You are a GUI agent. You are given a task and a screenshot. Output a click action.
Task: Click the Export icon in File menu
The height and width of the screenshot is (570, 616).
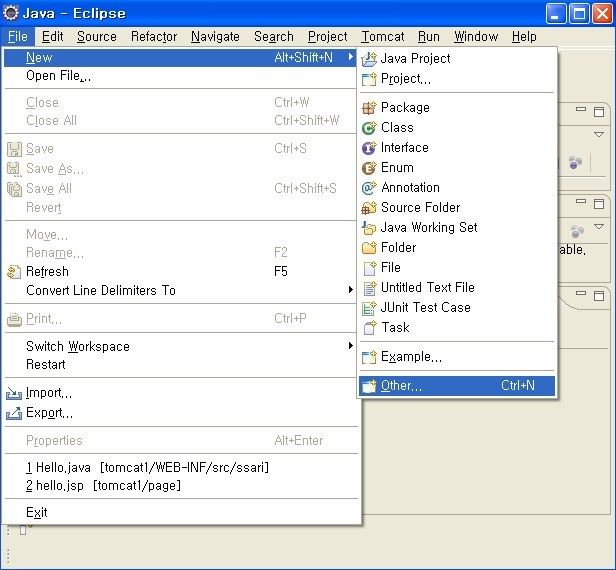click(x=14, y=413)
